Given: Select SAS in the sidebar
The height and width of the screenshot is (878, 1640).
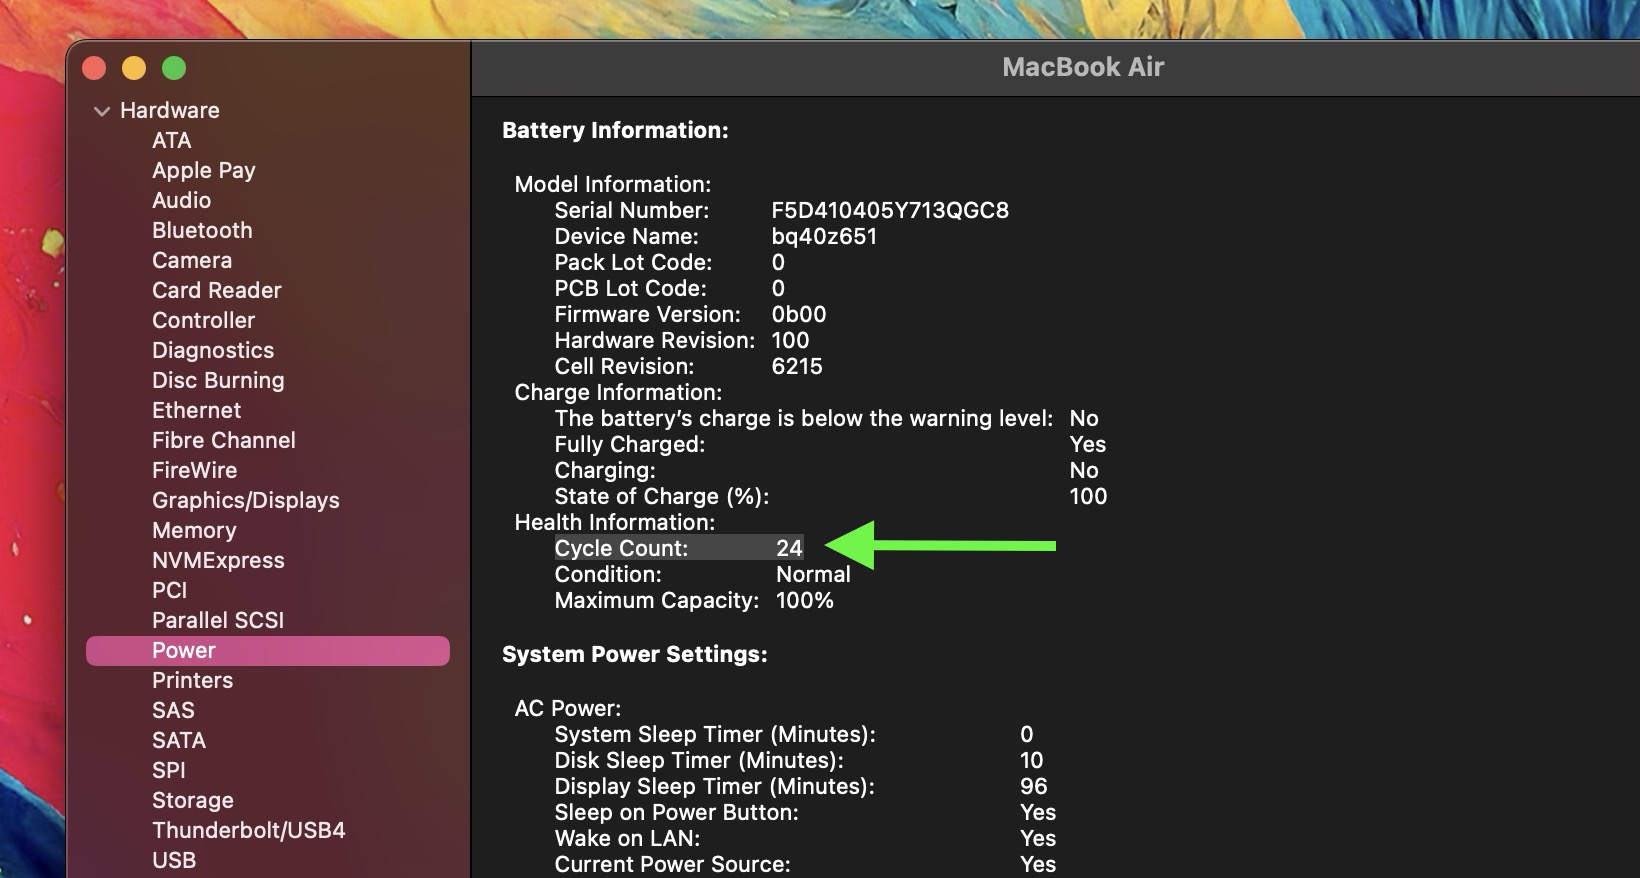Looking at the screenshot, I should (x=173, y=710).
